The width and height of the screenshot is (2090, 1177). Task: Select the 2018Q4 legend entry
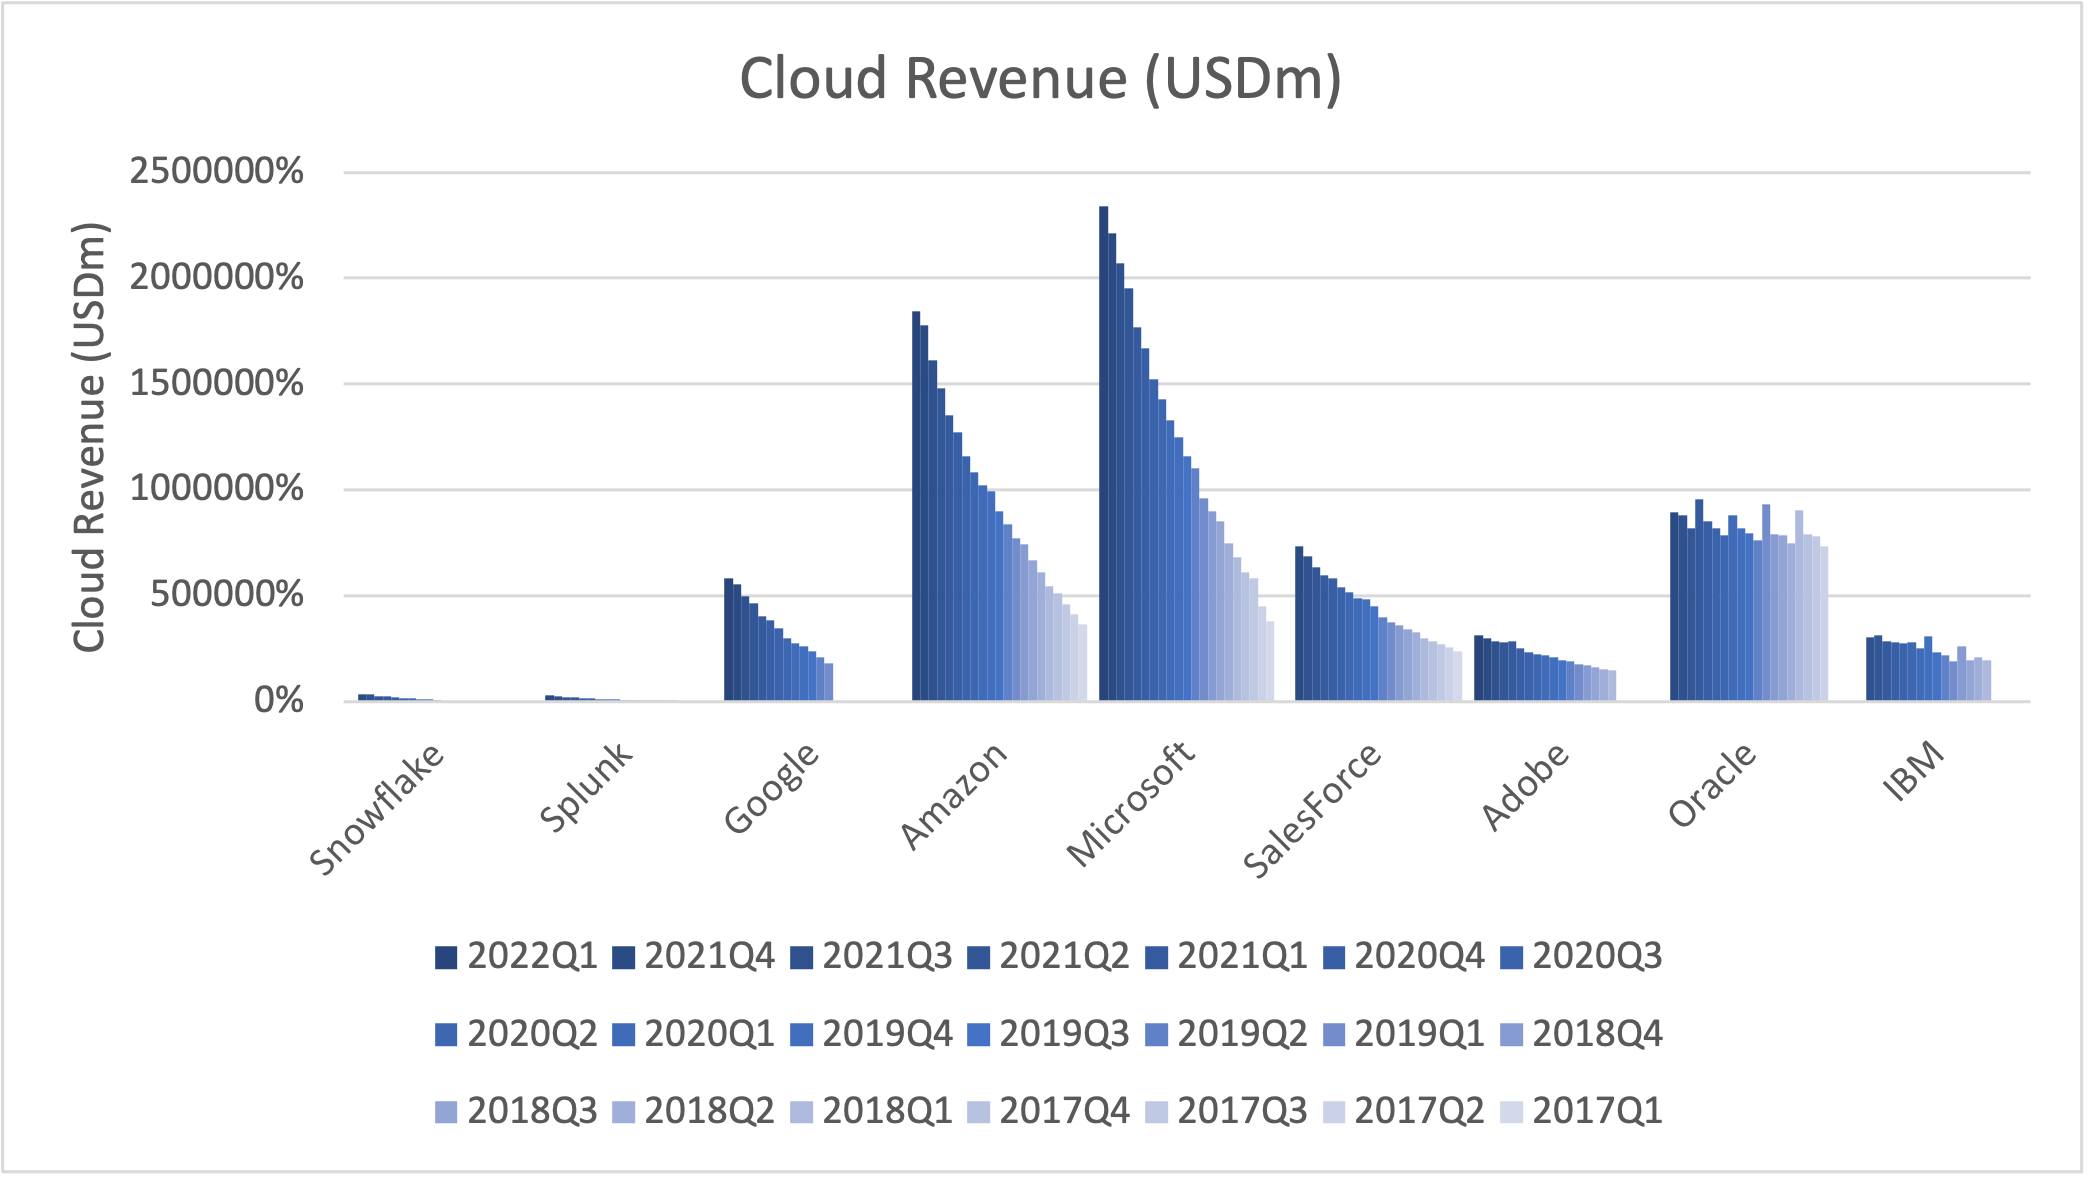point(1581,1034)
